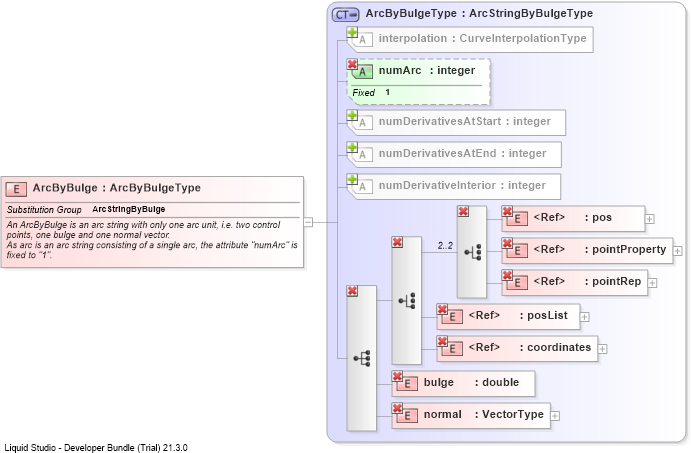Viewport: 691px width, 453px height.
Task: Toggle red X on normal element
Action: 397,408
